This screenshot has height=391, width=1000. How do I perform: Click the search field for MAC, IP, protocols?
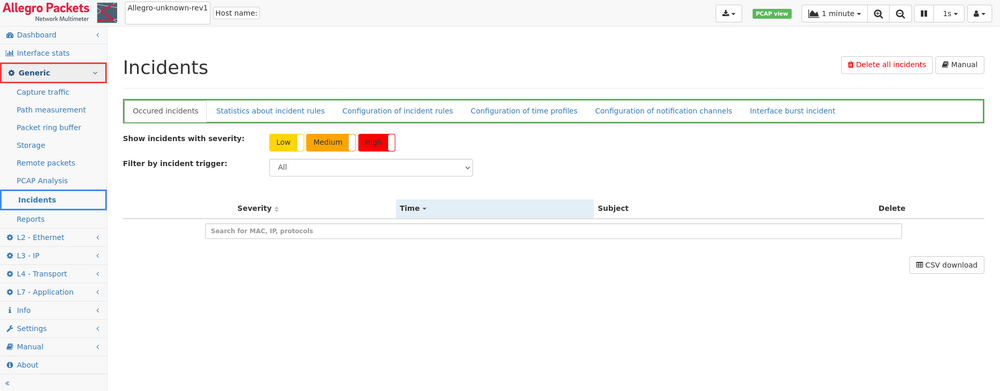tap(553, 231)
